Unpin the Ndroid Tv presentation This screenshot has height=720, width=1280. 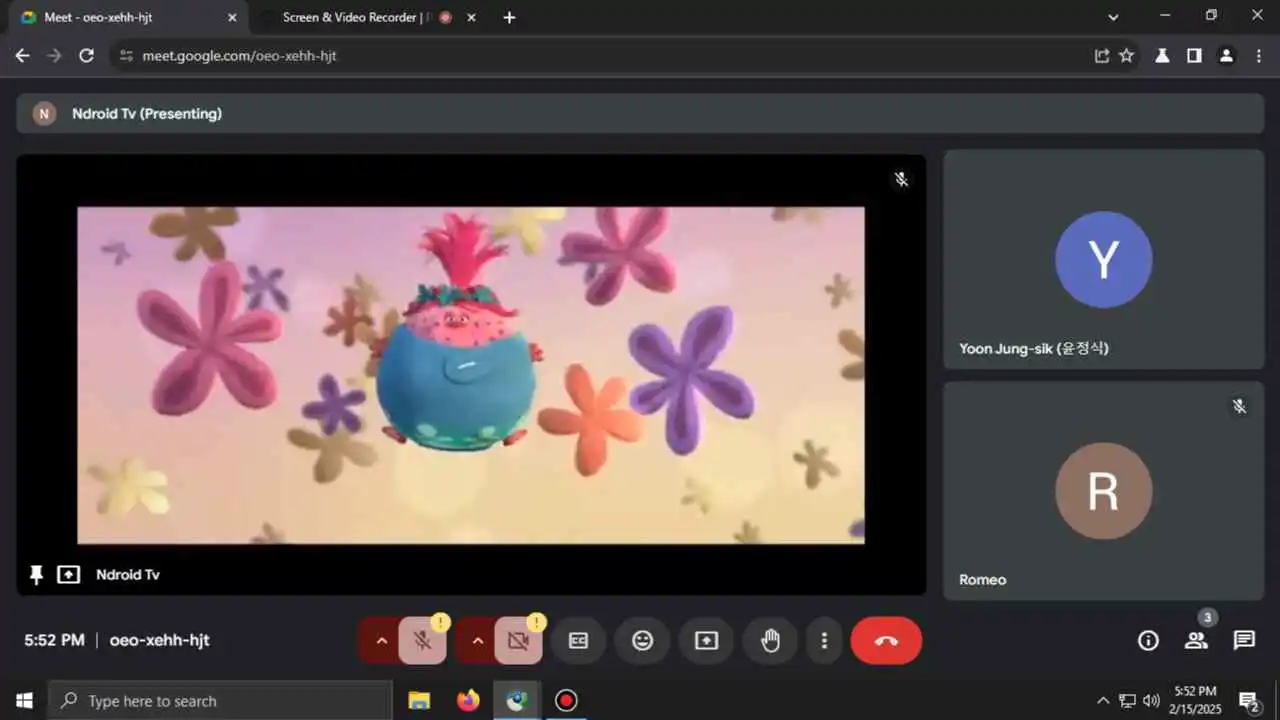coord(37,575)
